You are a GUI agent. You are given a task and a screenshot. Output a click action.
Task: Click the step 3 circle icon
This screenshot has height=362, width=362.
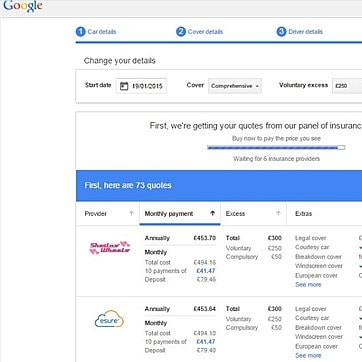[281, 32]
